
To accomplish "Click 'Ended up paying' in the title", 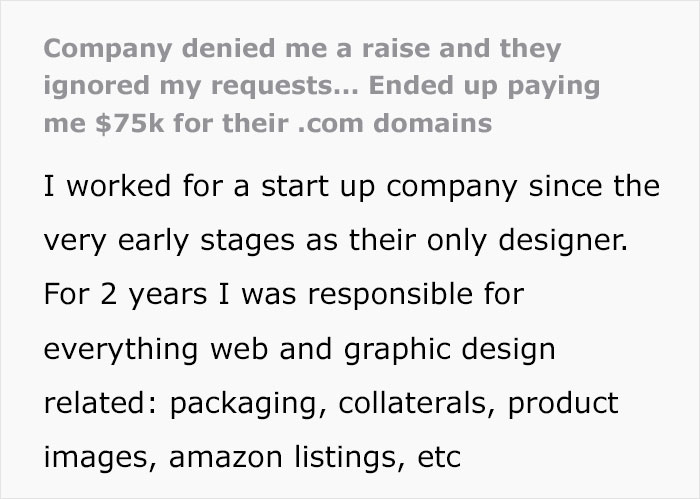I will pos(484,85).
